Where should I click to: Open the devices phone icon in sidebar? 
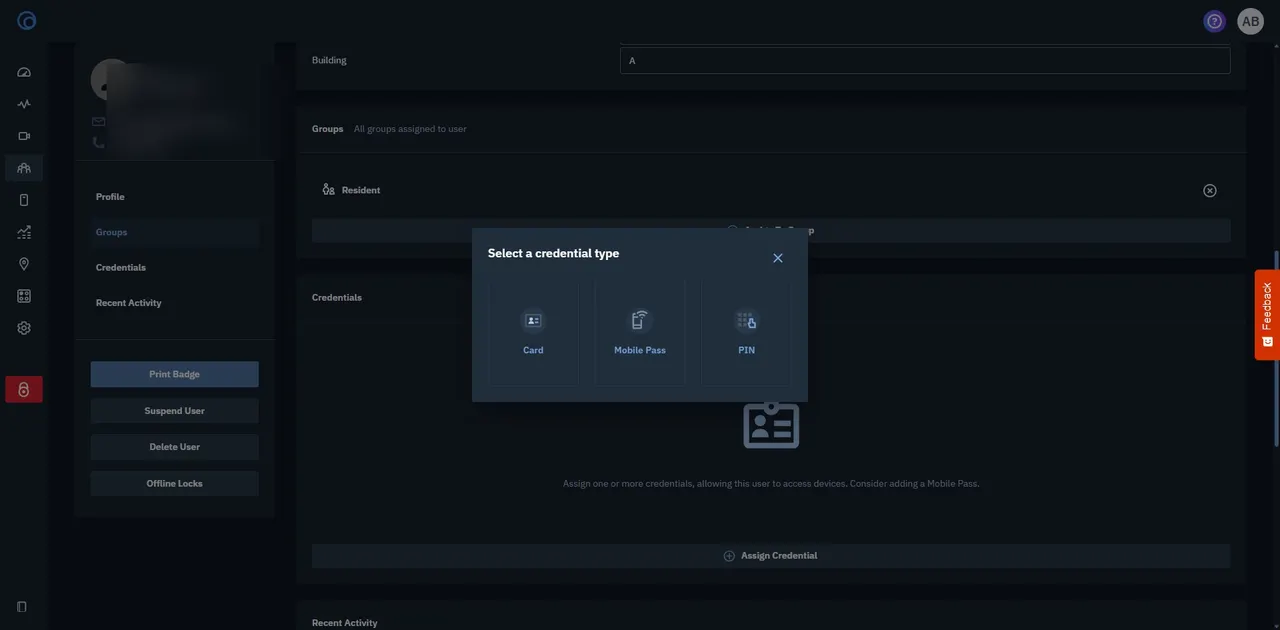point(24,200)
